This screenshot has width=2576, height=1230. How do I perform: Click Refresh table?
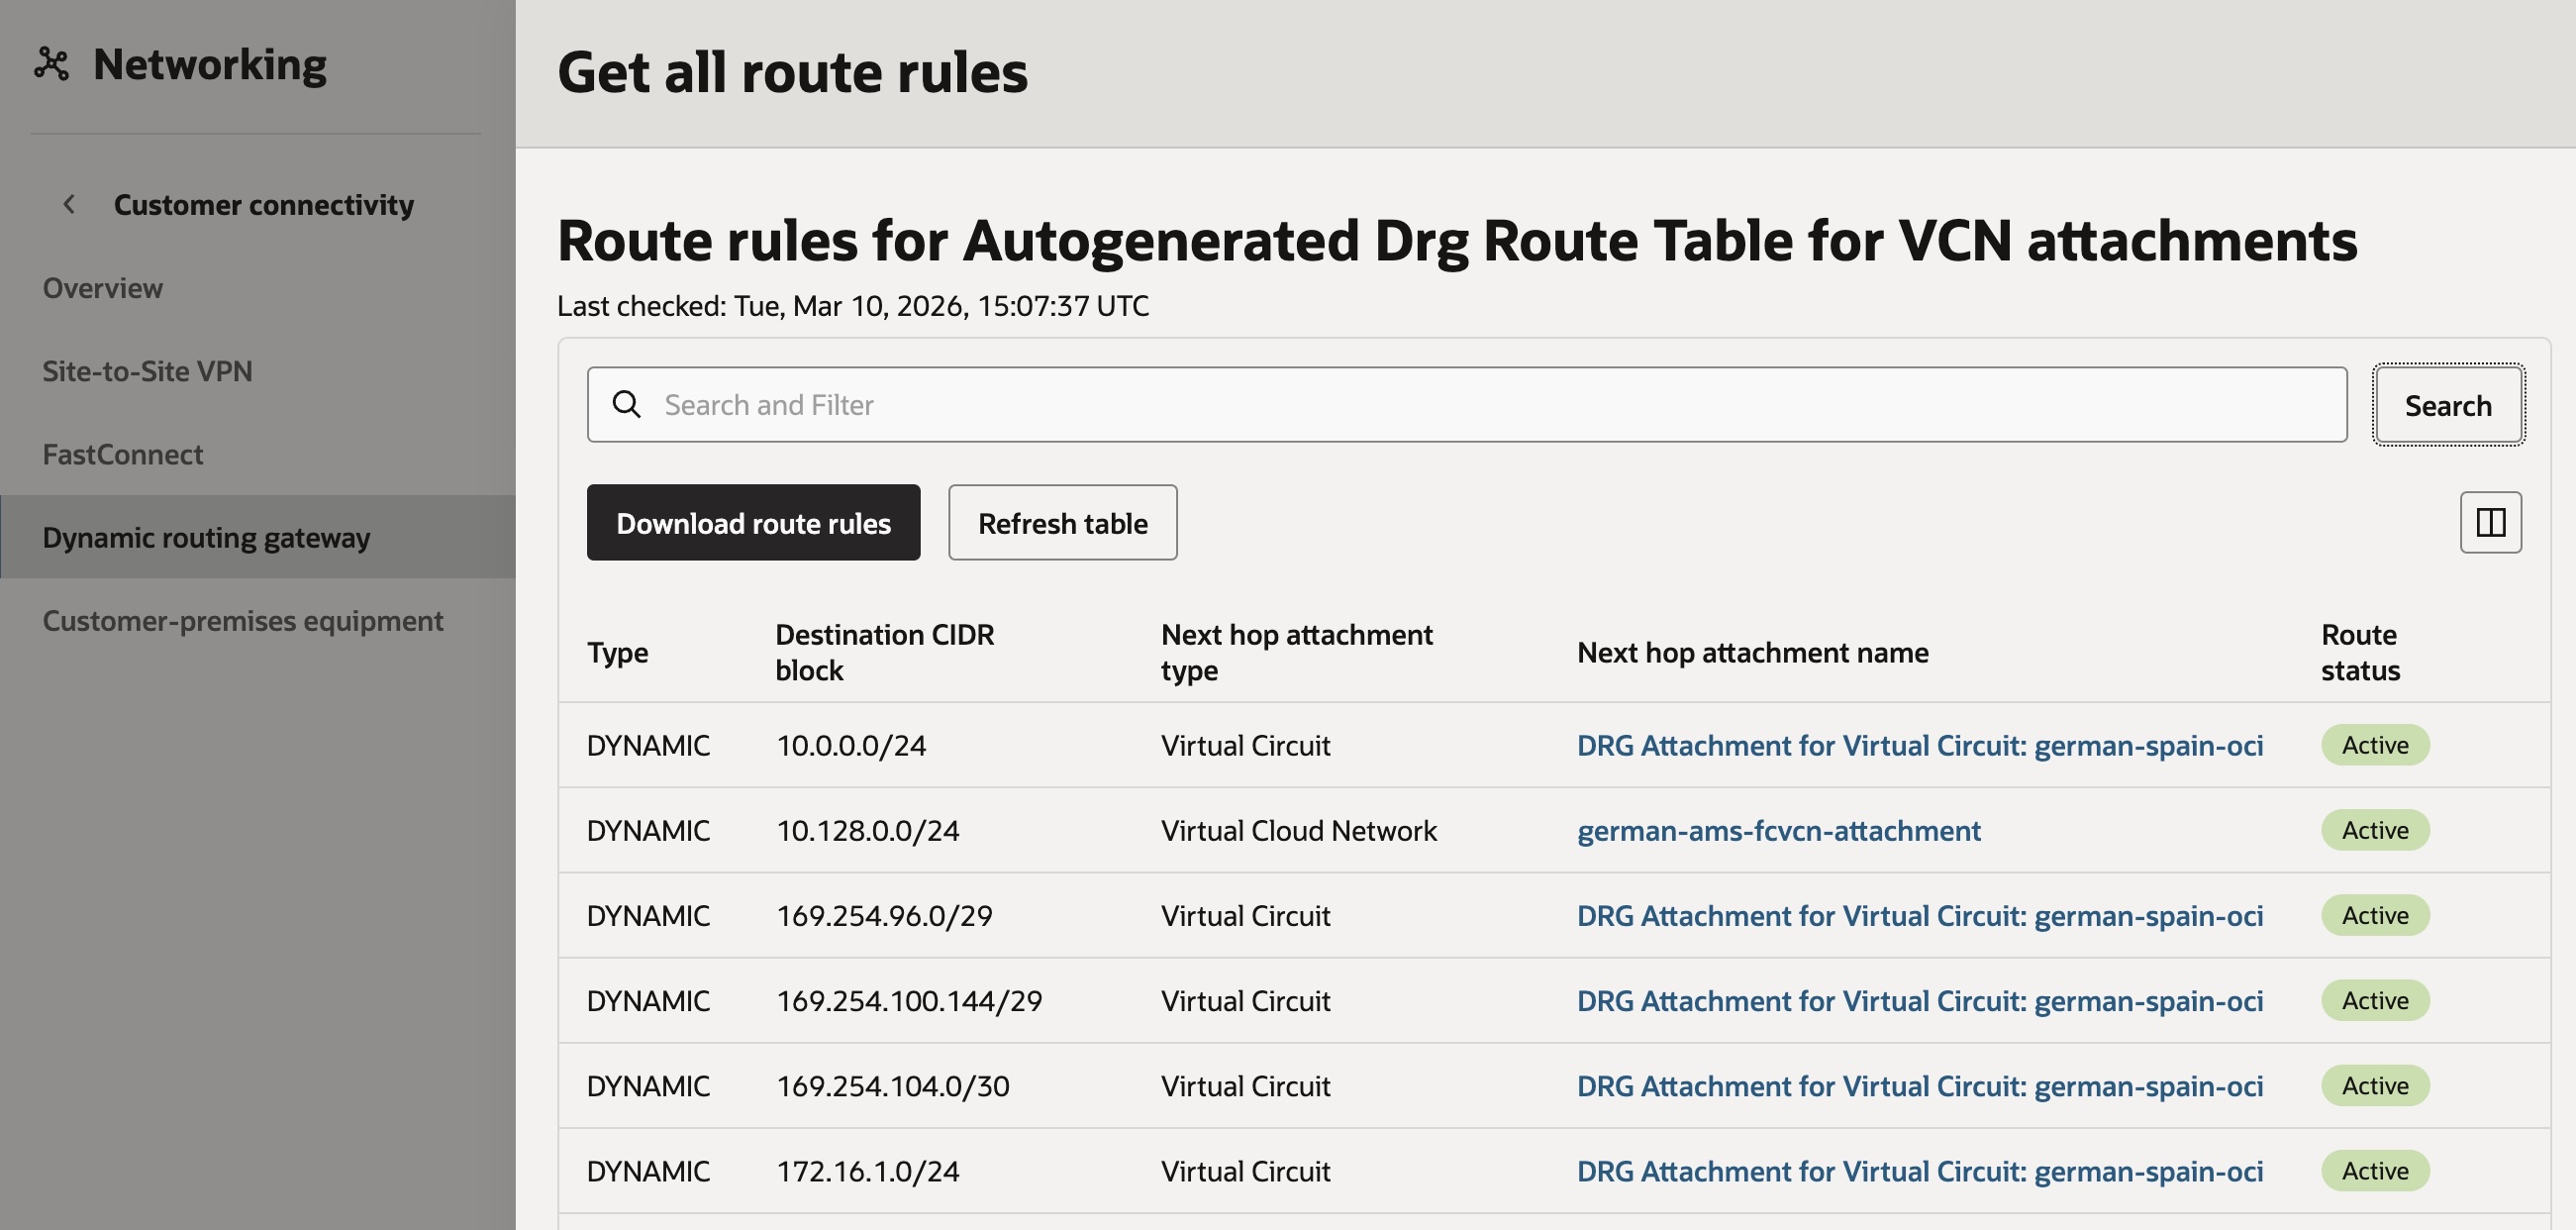(1062, 522)
